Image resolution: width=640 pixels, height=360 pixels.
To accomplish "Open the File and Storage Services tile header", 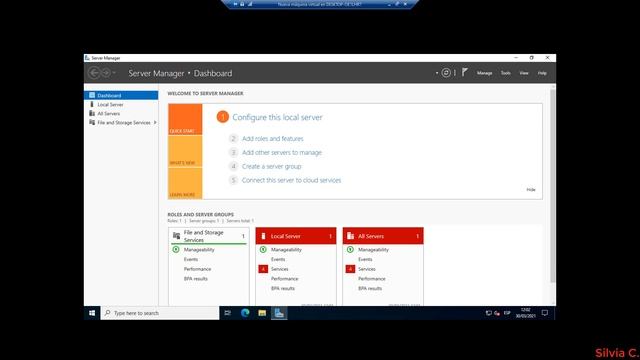I will pos(209,236).
